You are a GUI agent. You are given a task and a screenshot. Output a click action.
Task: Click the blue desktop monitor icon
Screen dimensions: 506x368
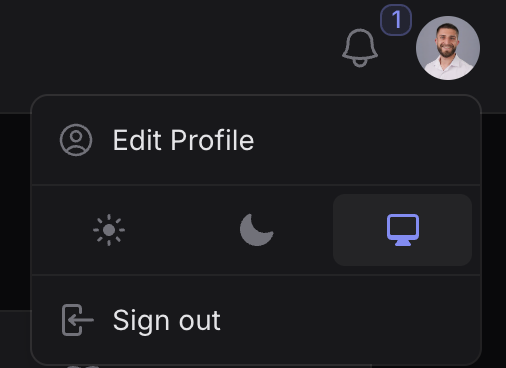[x=403, y=230]
